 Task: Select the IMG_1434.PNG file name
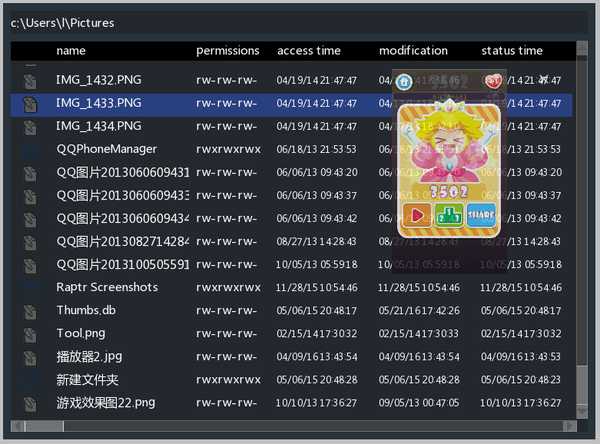tap(99, 126)
